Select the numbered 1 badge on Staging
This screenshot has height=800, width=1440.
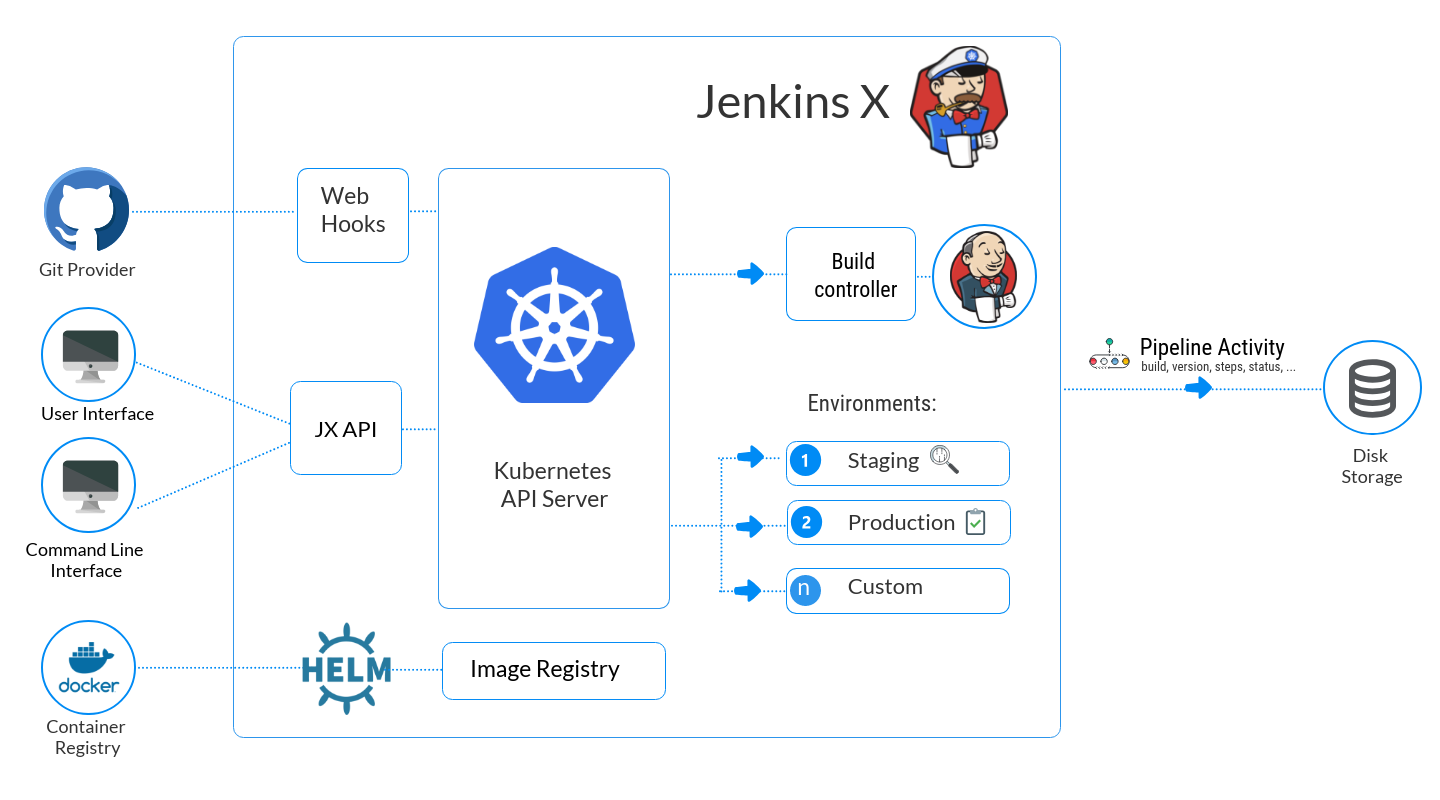pyautogui.click(x=806, y=461)
